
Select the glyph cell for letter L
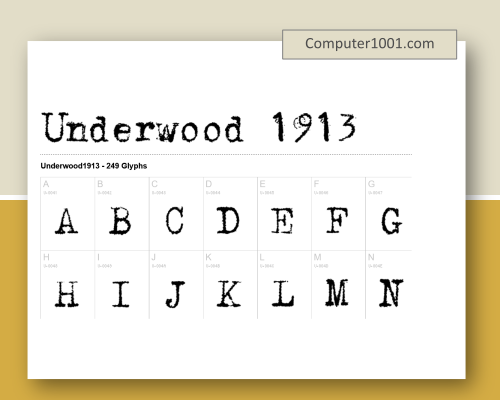(285, 285)
